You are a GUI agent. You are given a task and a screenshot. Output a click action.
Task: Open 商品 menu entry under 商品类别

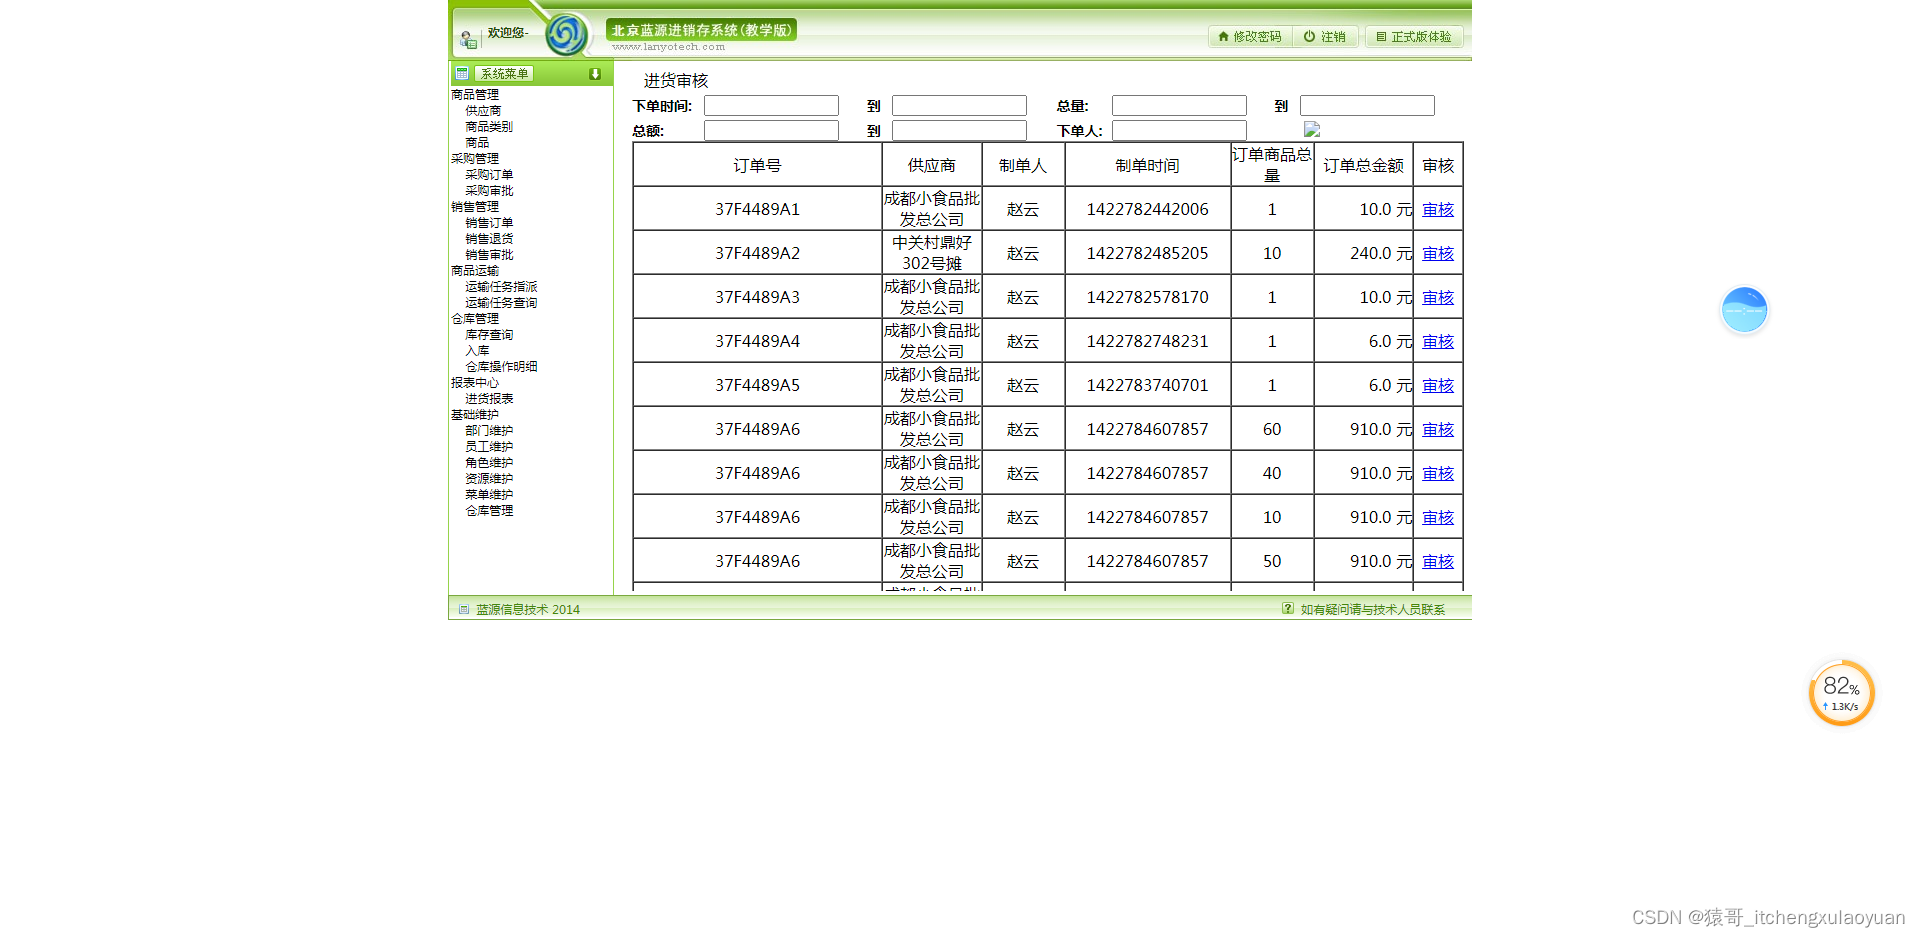pos(477,143)
